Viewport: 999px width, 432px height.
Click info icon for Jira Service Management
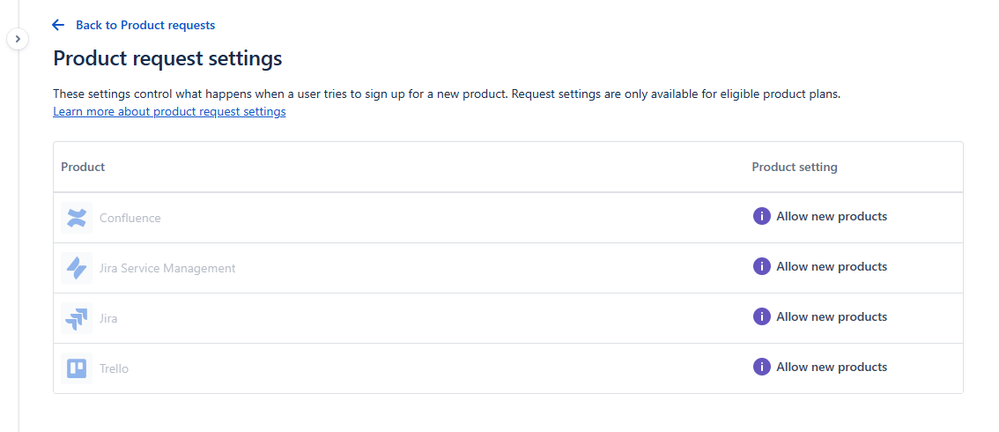[761, 266]
